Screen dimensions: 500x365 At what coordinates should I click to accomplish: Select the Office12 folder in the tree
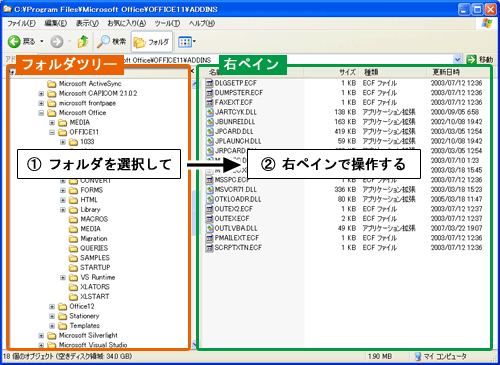point(76,306)
